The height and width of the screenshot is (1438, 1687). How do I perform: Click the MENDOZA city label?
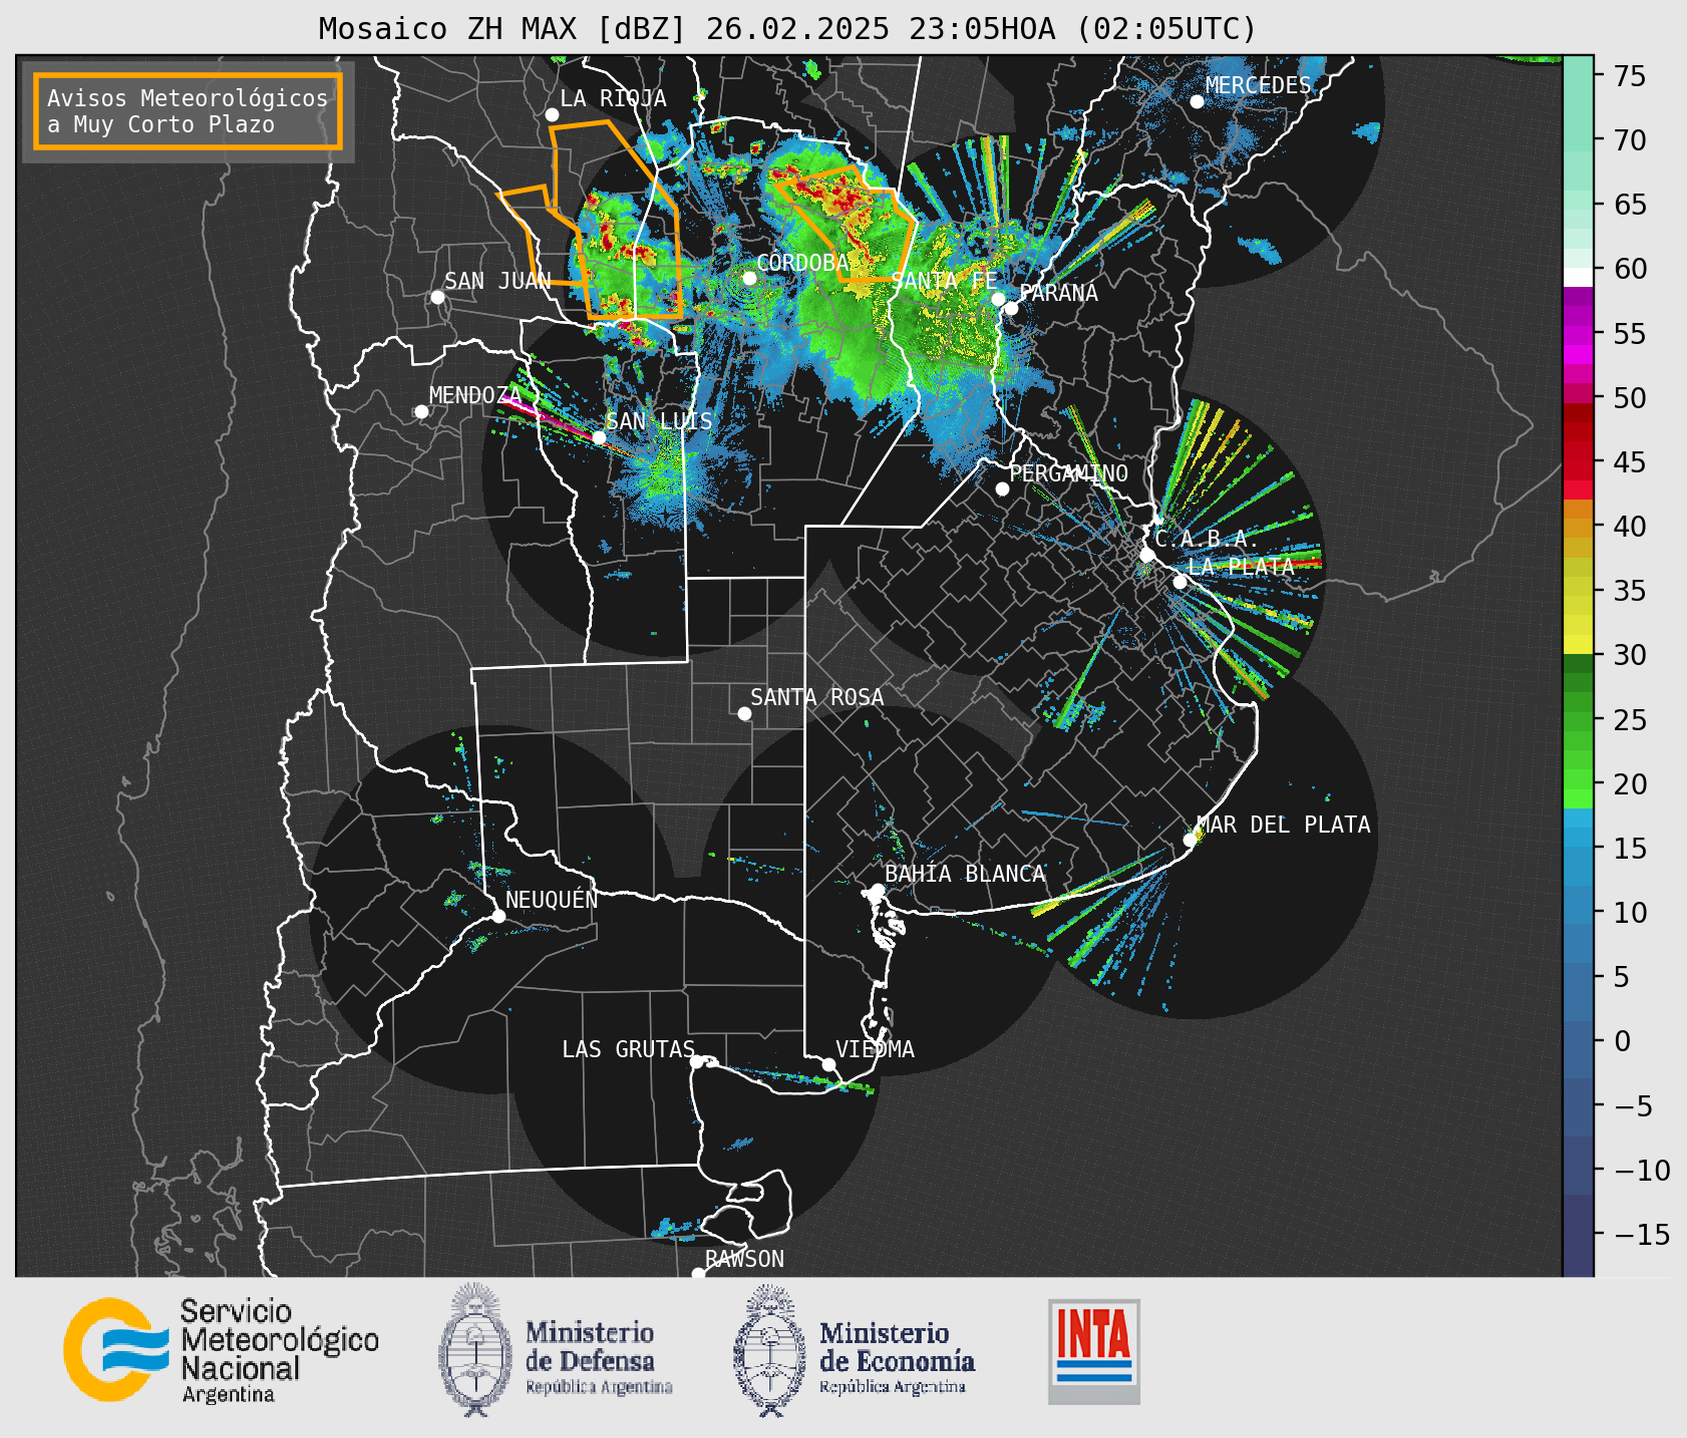pos(475,395)
